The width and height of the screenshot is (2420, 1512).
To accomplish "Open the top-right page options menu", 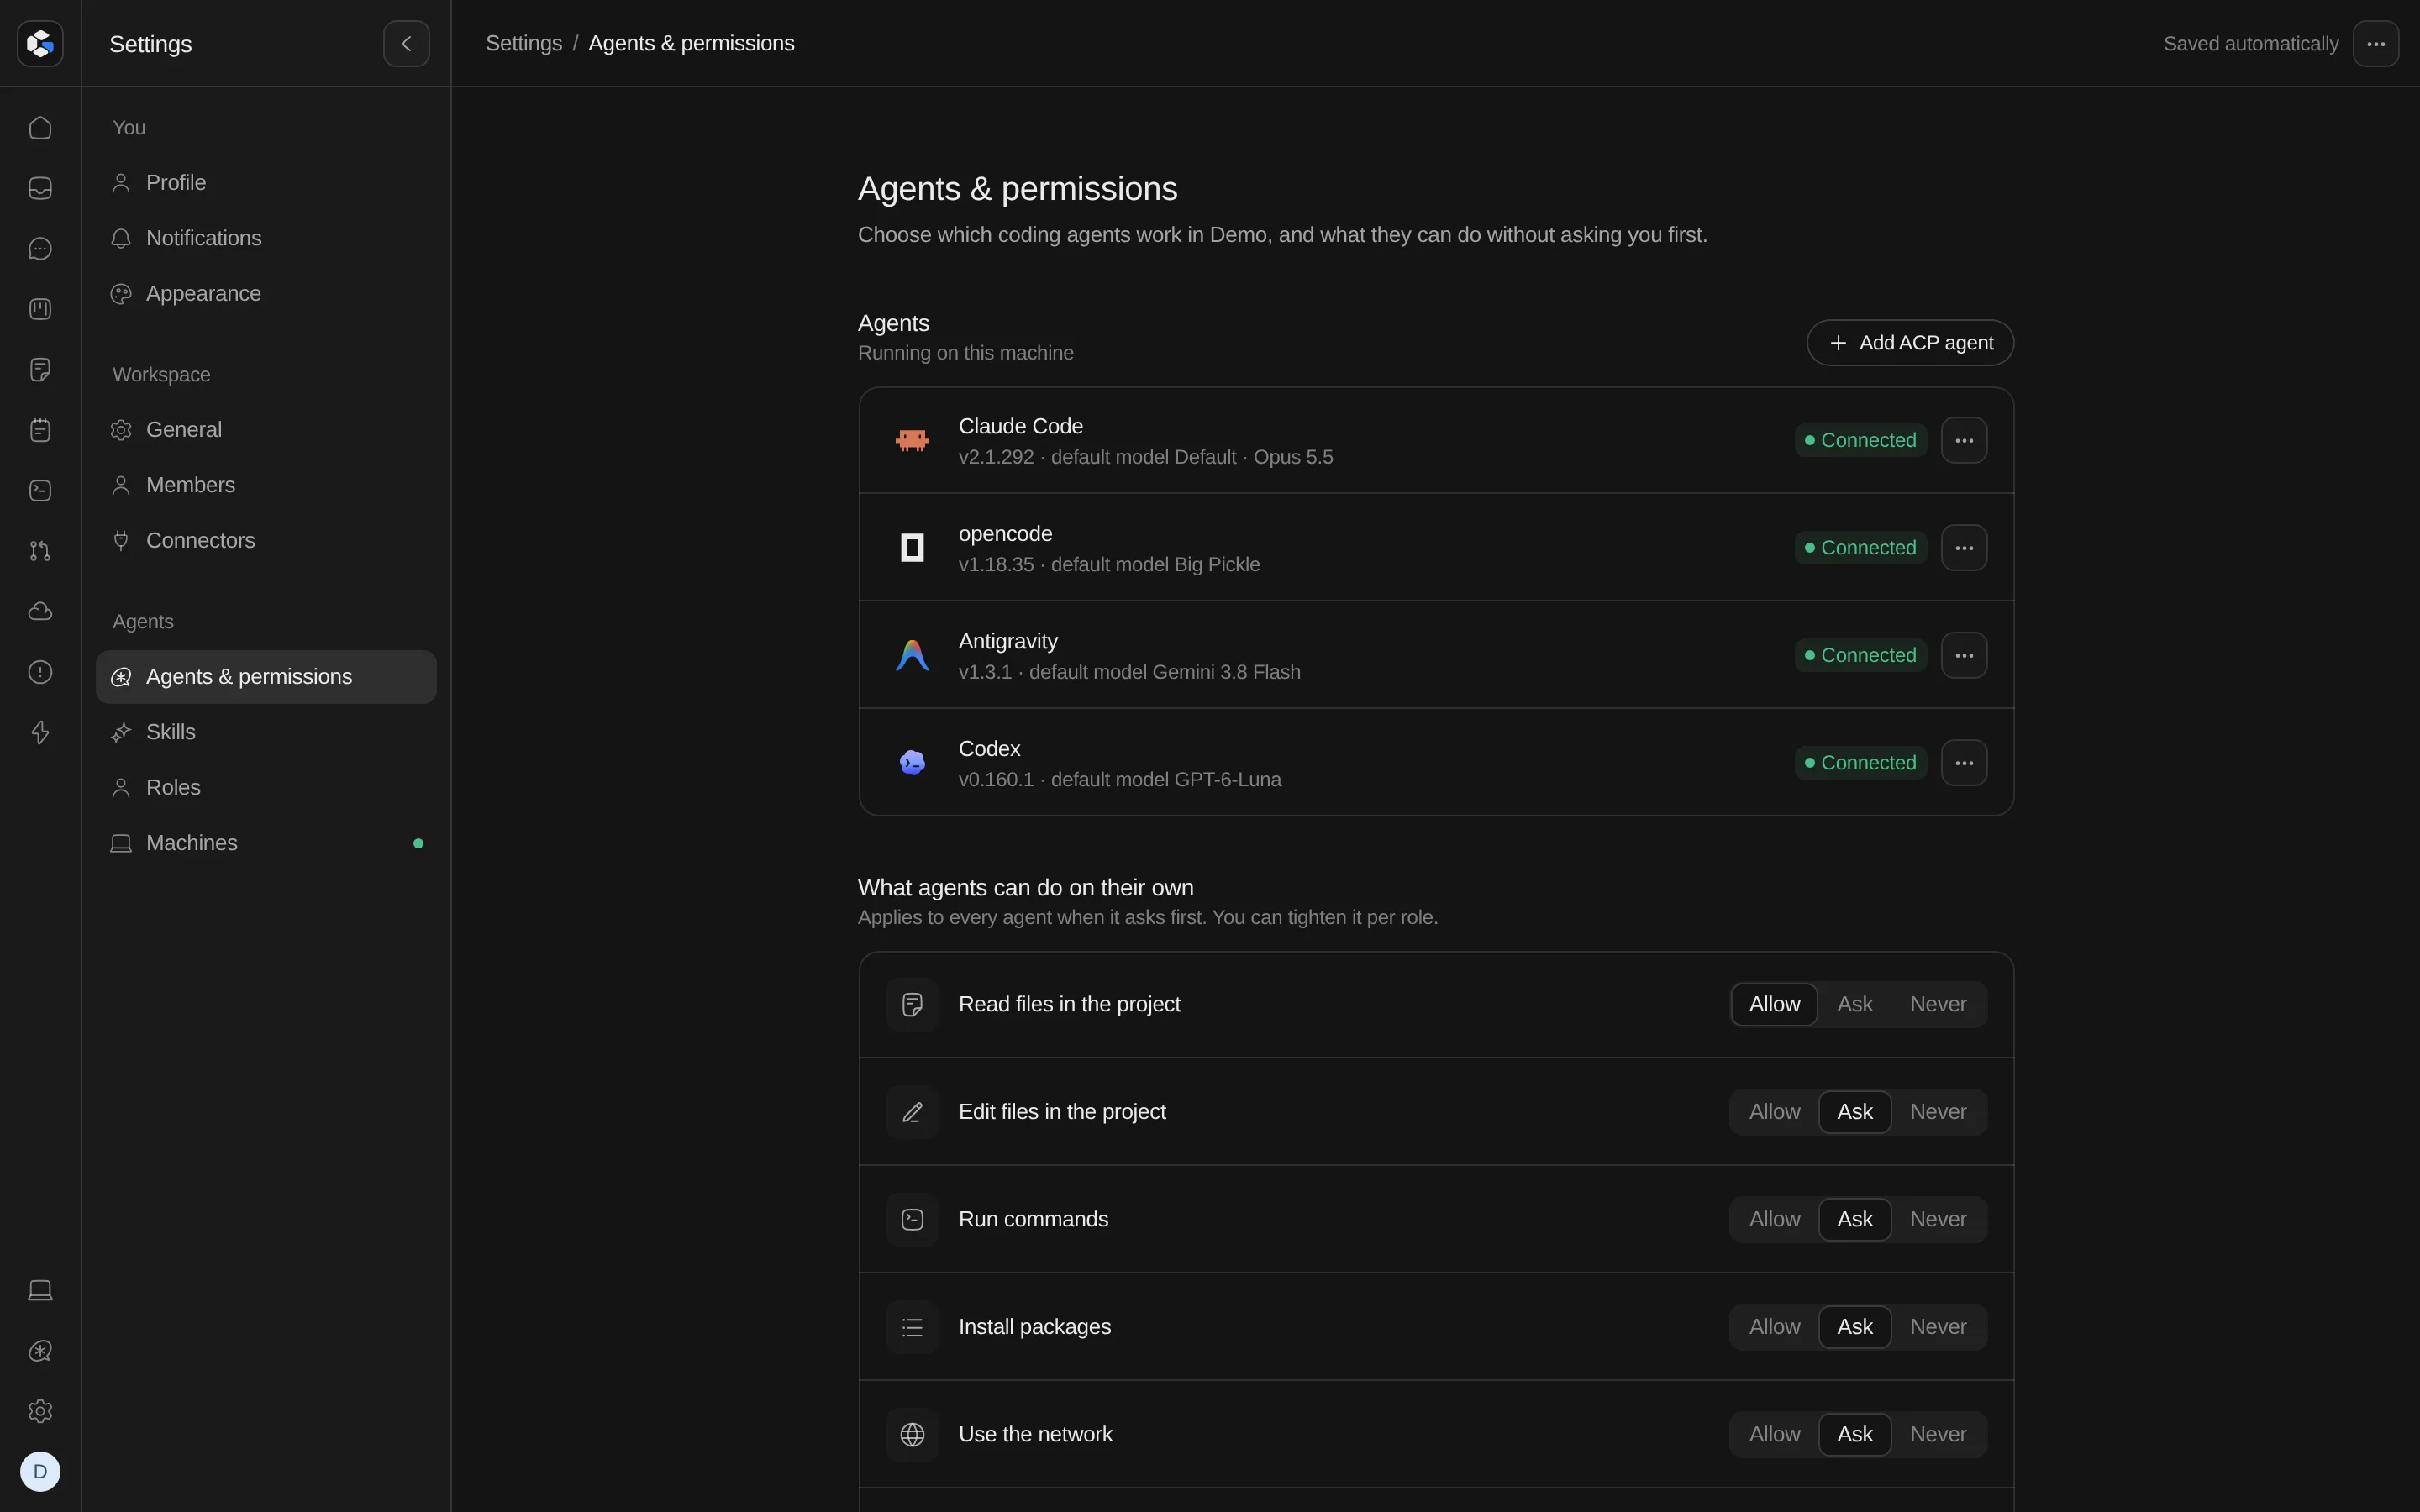I will pos(2376,43).
